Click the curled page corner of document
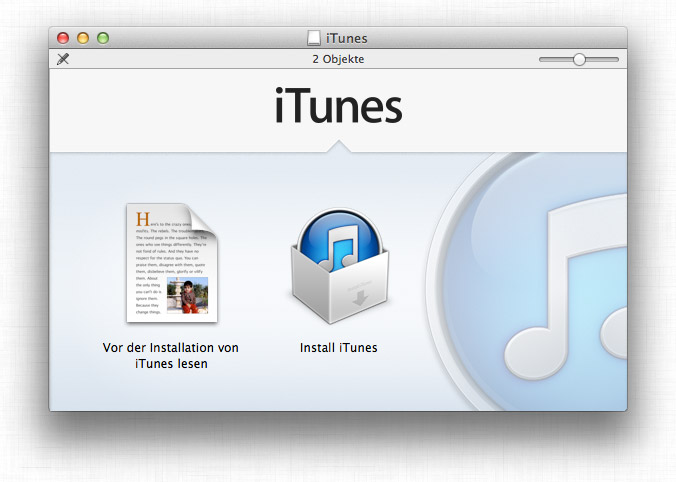Viewport: 676px width, 482px height. (205, 216)
